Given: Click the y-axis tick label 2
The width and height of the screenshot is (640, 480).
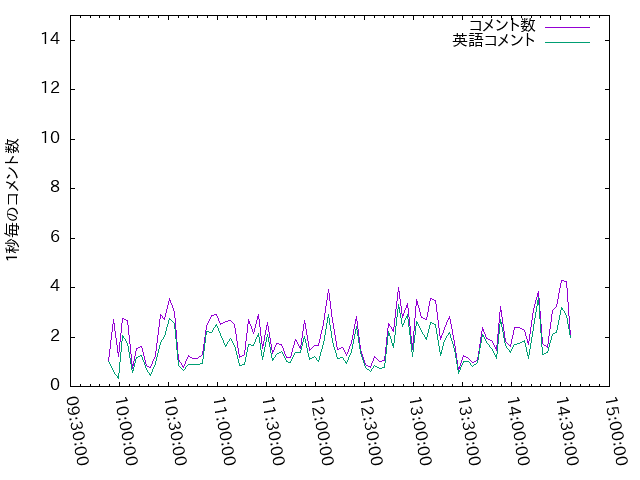Looking at the screenshot, I should point(55,336).
